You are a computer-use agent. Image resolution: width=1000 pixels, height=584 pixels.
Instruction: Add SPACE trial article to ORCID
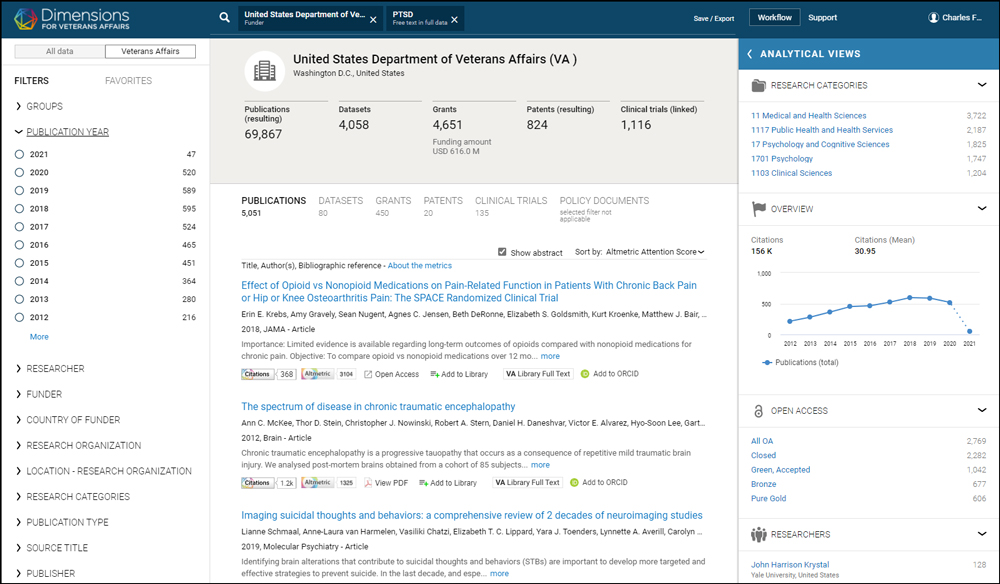610,374
